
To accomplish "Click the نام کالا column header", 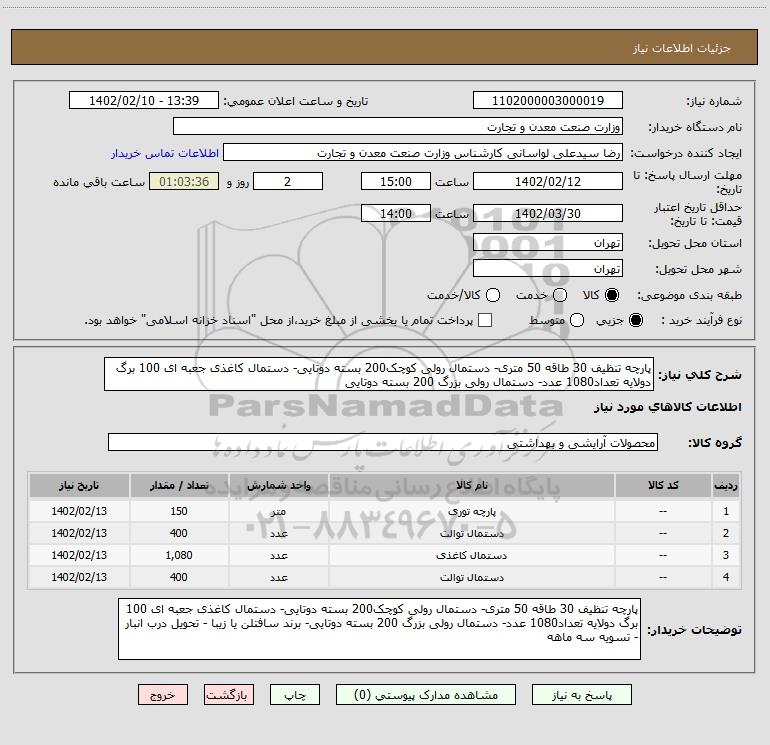I will pos(471,485).
